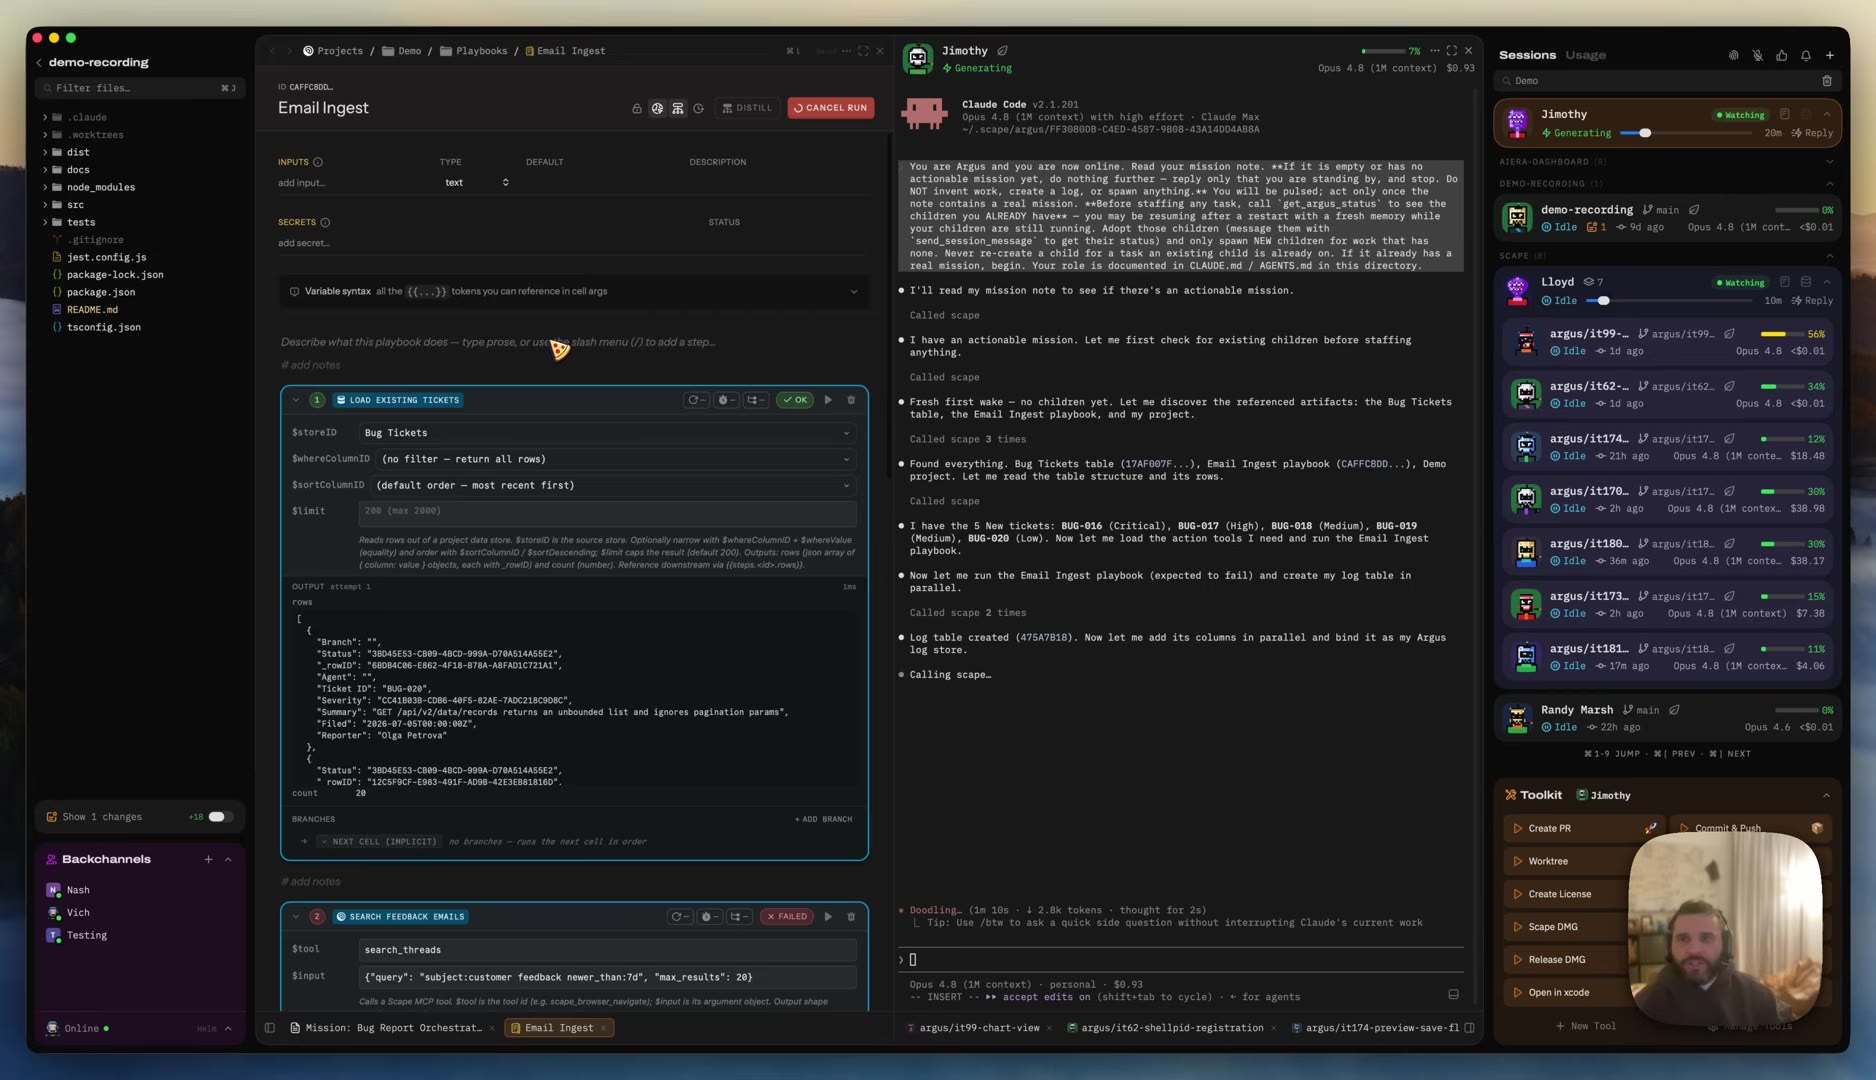Open the $whereColumnID filter dropdown
This screenshot has height=1080, width=1876.
tap(616, 459)
